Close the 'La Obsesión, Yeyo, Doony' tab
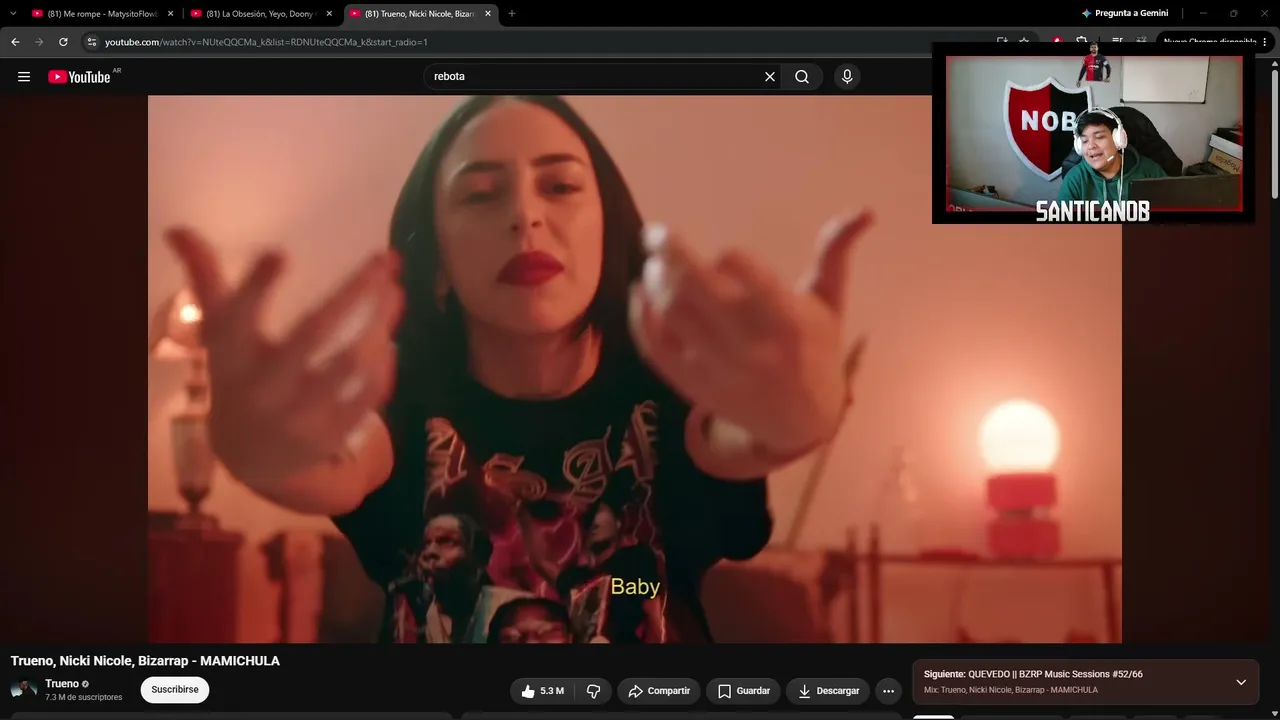The height and width of the screenshot is (720, 1280). [329, 14]
